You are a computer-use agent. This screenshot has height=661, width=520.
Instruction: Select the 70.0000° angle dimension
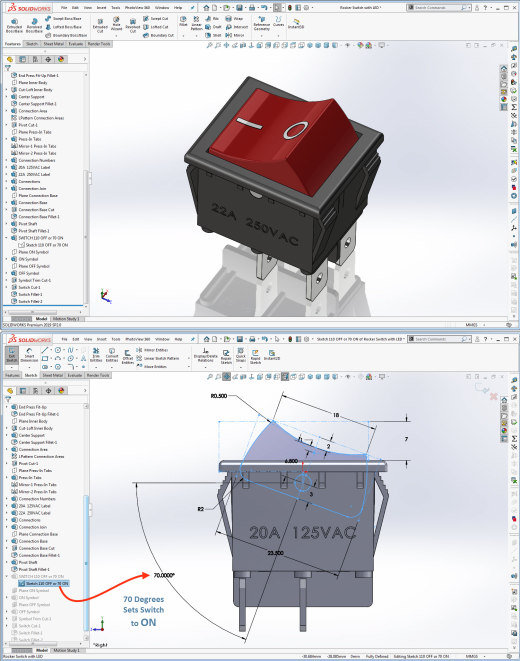[x=164, y=575]
